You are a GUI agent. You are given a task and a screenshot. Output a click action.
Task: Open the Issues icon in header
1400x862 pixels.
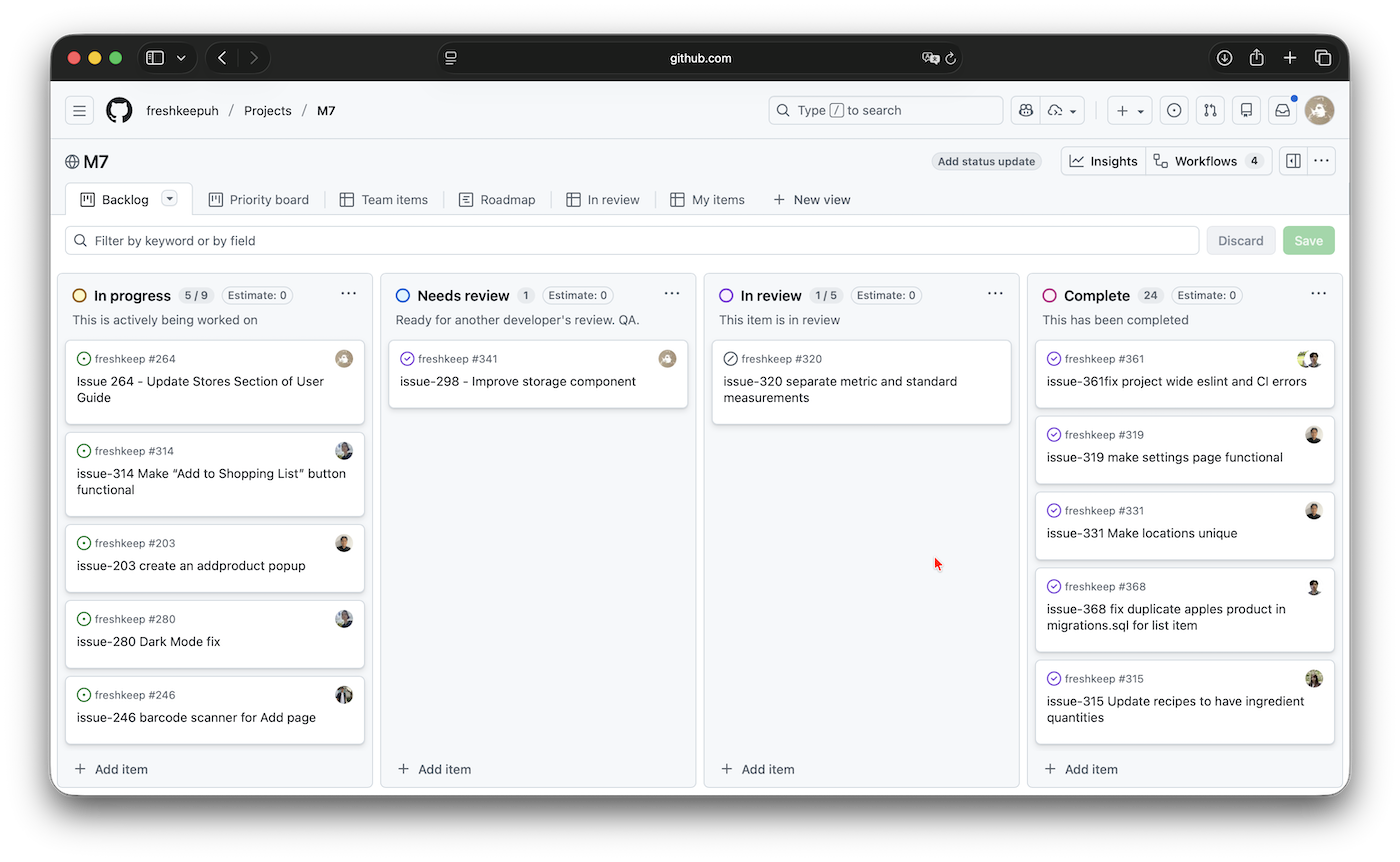coord(1174,110)
